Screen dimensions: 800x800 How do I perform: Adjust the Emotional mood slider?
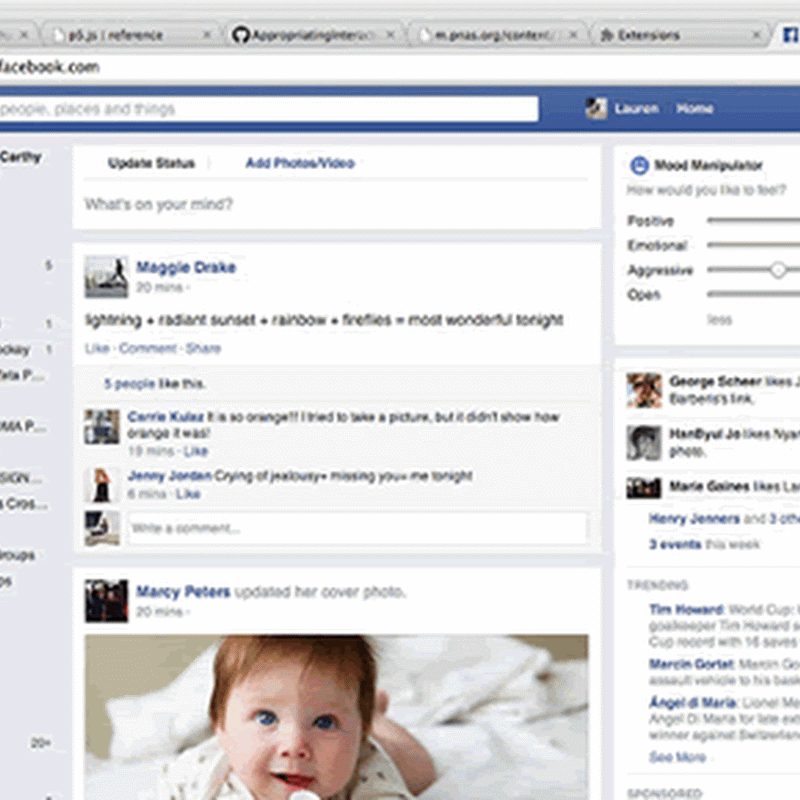coord(754,245)
